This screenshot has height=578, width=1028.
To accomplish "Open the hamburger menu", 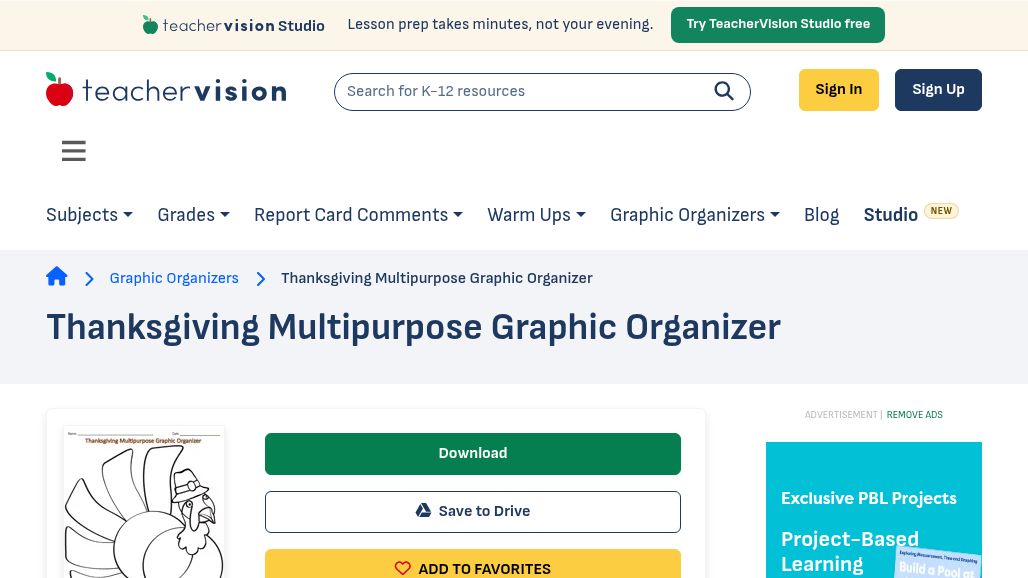I will (73, 151).
